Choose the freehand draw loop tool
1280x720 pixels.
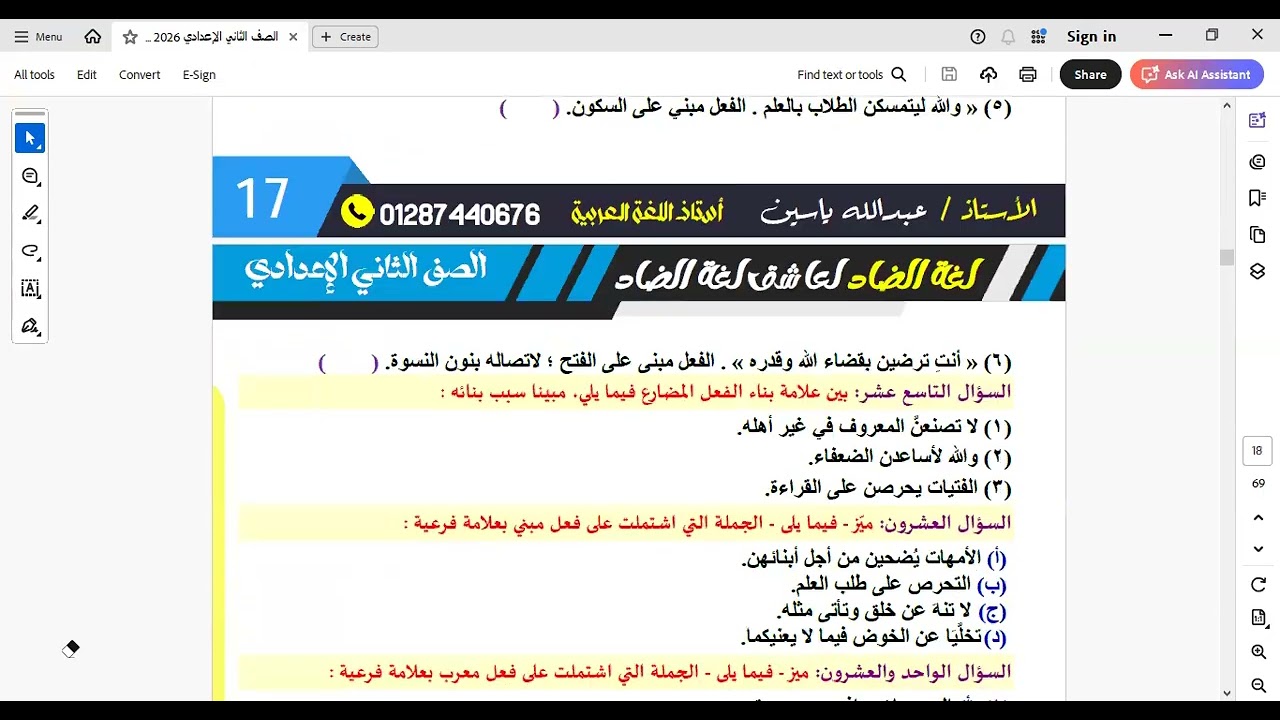coord(30,251)
